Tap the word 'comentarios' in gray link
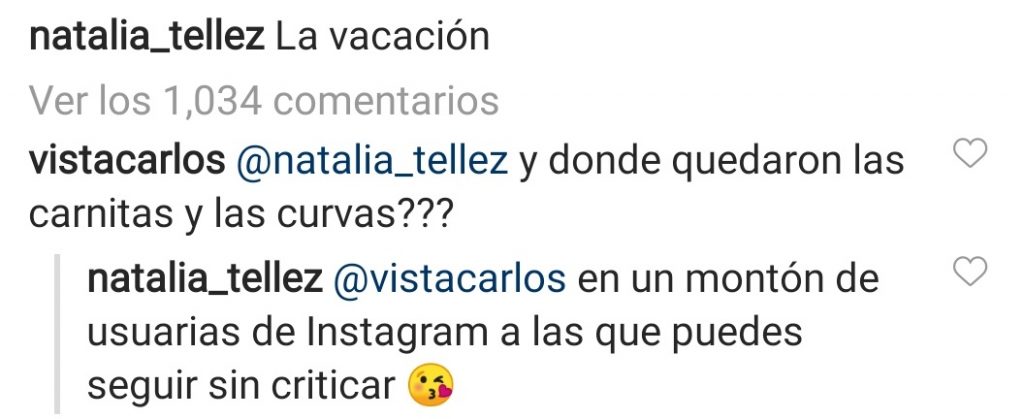1024x419 pixels. pos(386,101)
